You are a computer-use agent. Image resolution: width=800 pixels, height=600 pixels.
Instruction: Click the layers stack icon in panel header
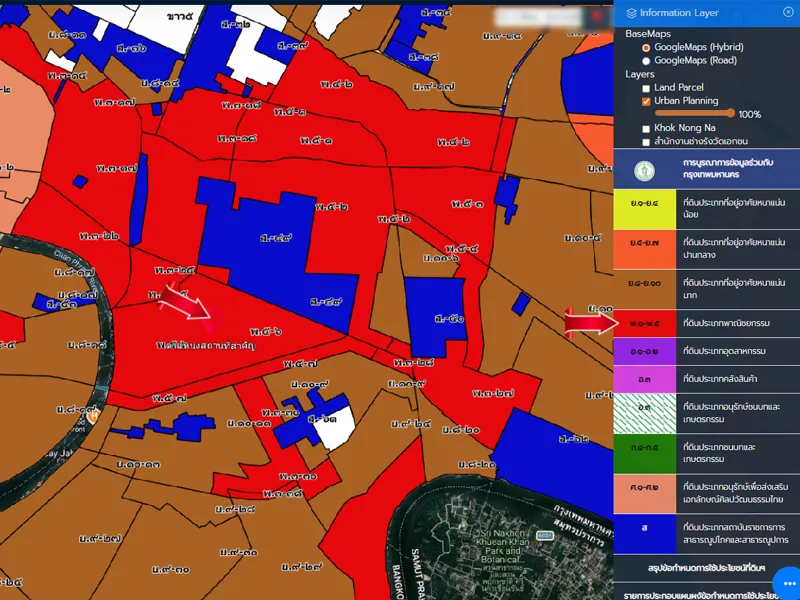[x=630, y=13]
